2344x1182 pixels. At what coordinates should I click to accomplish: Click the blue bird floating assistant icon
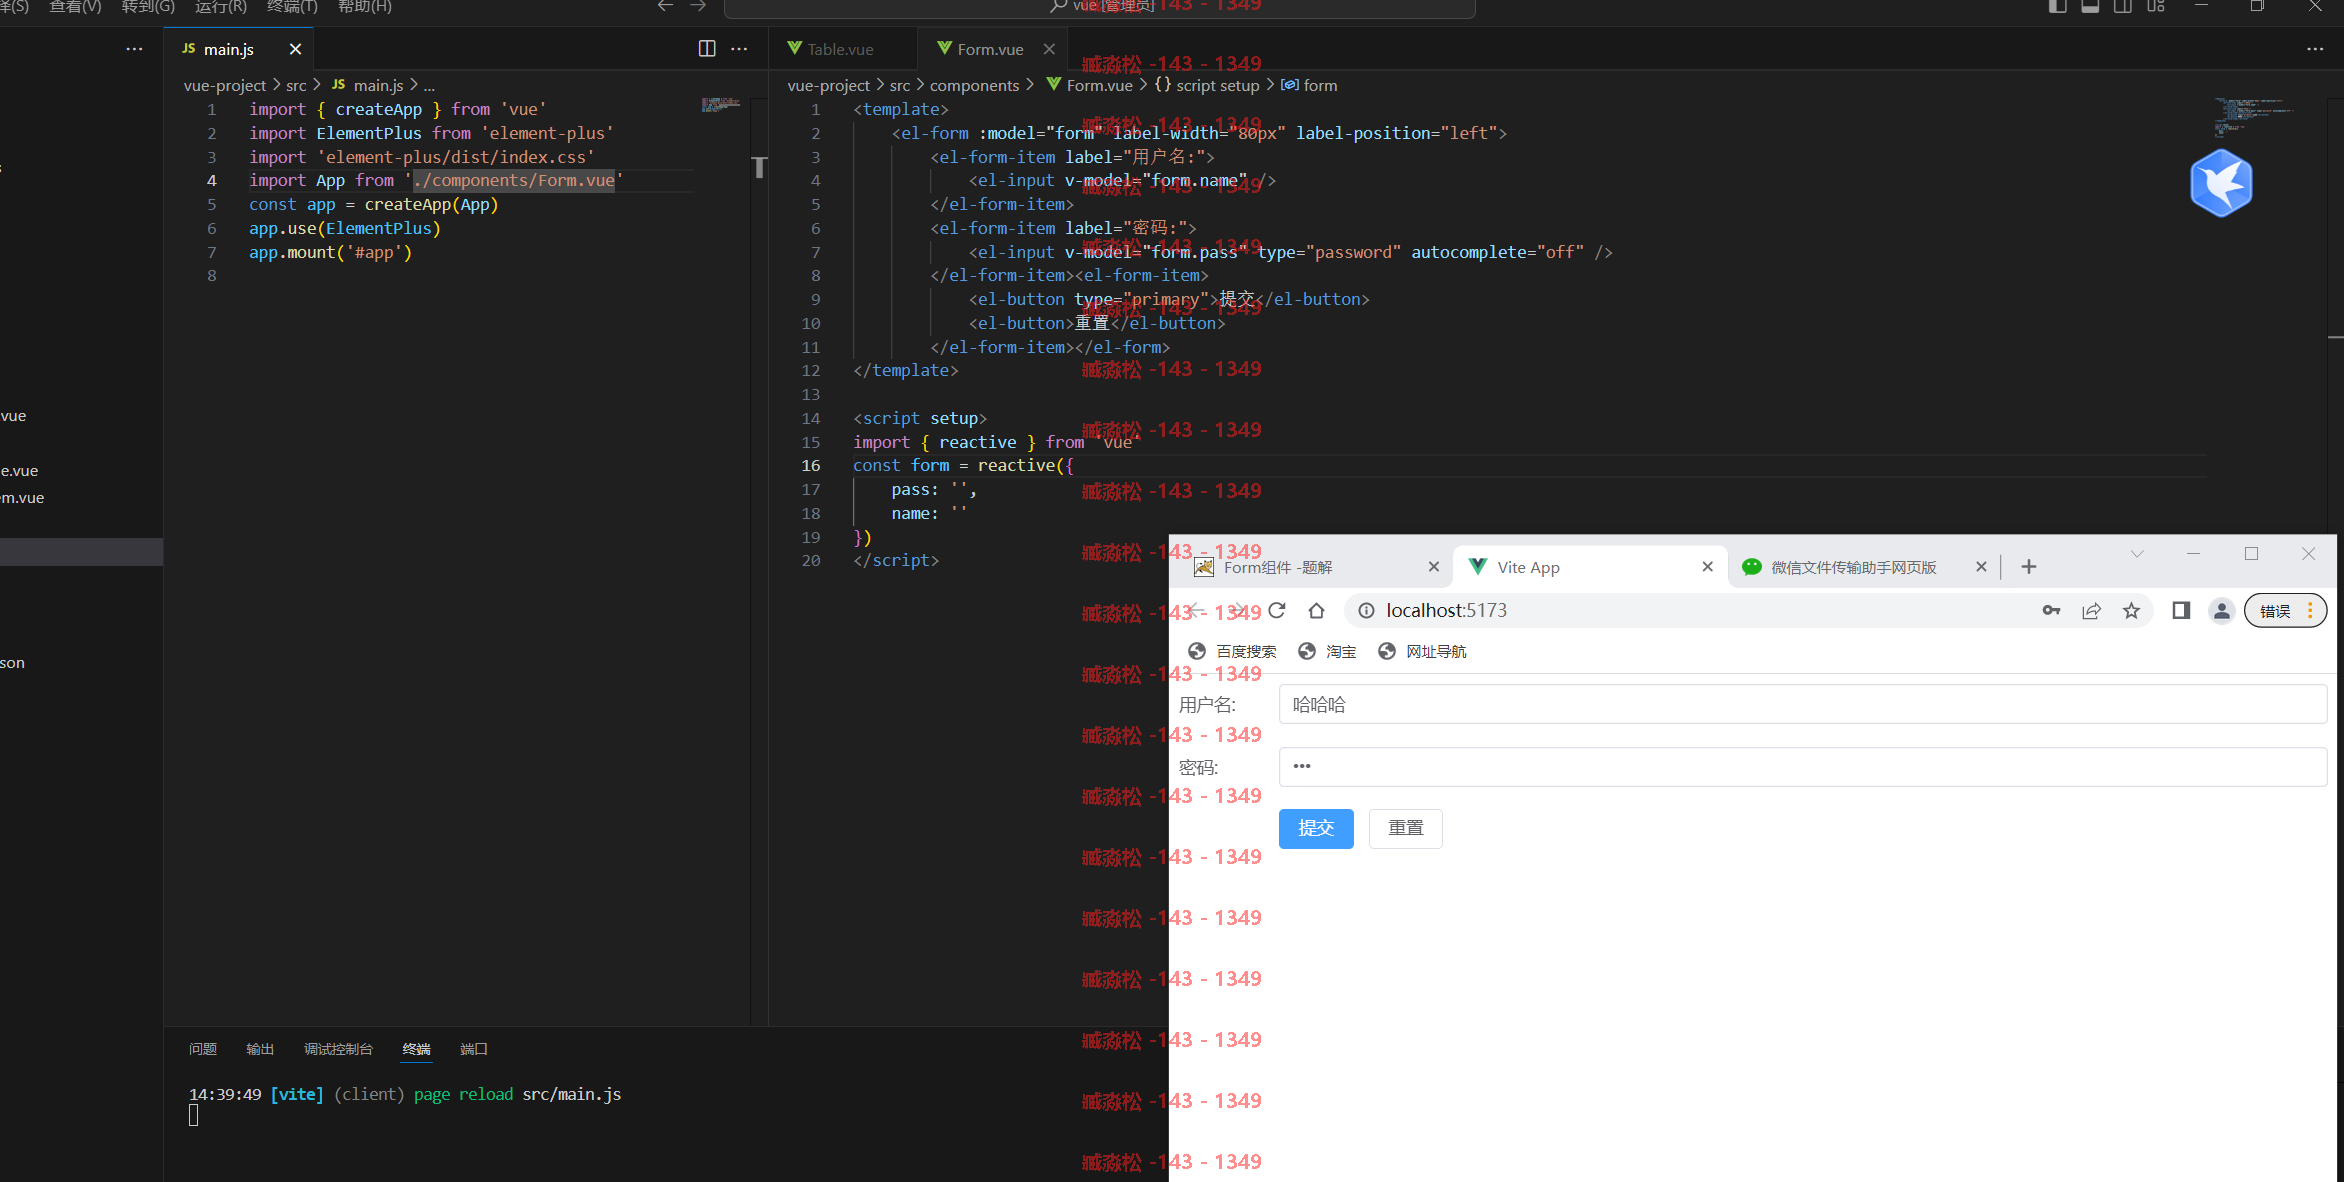(x=2221, y=183)
